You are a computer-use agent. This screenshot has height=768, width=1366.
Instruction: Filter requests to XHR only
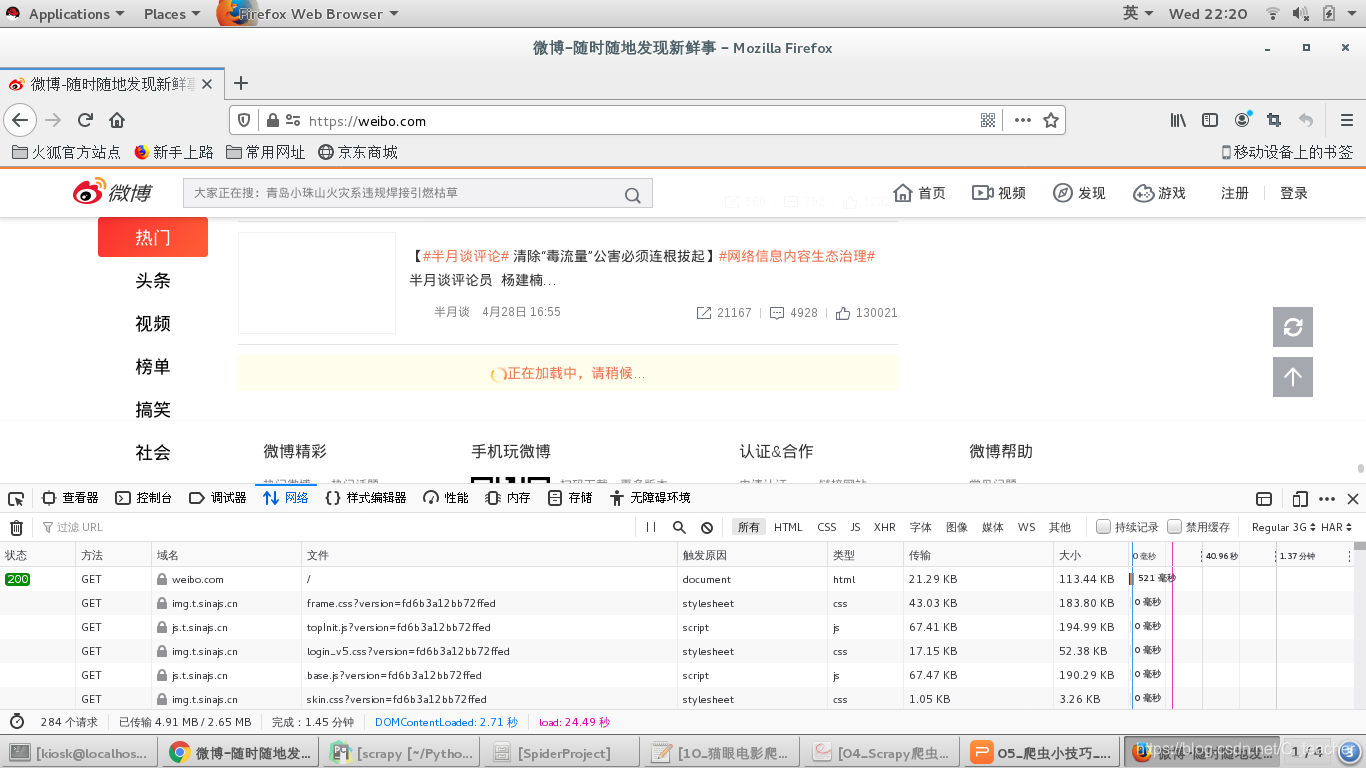tap(884, 527)
